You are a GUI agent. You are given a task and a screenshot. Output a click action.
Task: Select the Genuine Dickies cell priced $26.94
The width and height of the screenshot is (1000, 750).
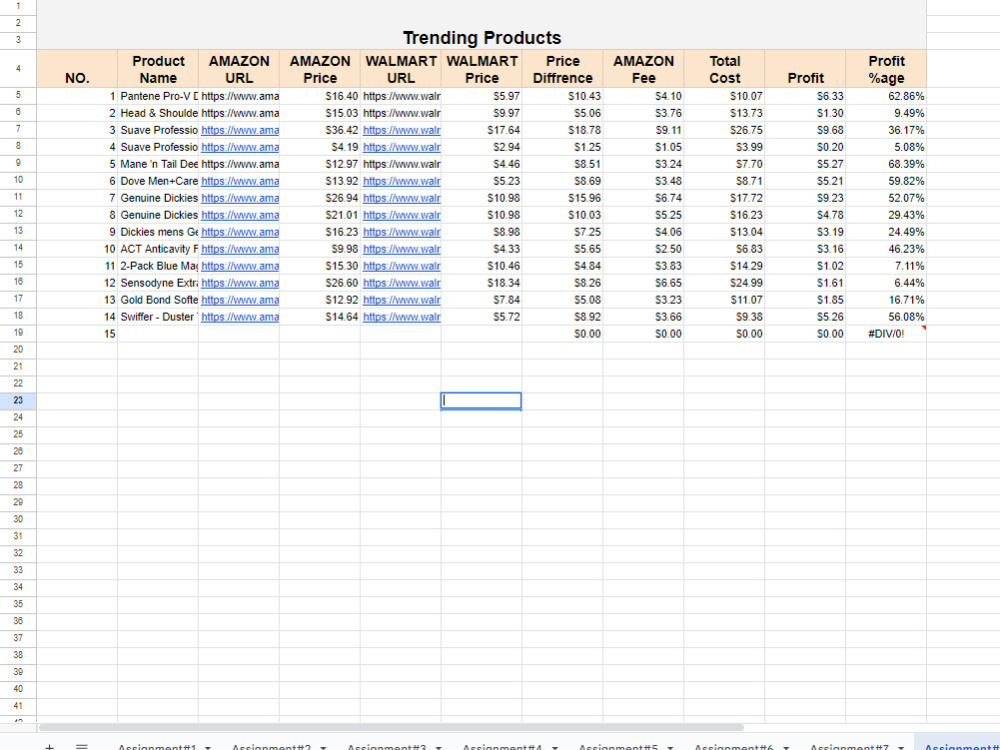pos(158,198)
